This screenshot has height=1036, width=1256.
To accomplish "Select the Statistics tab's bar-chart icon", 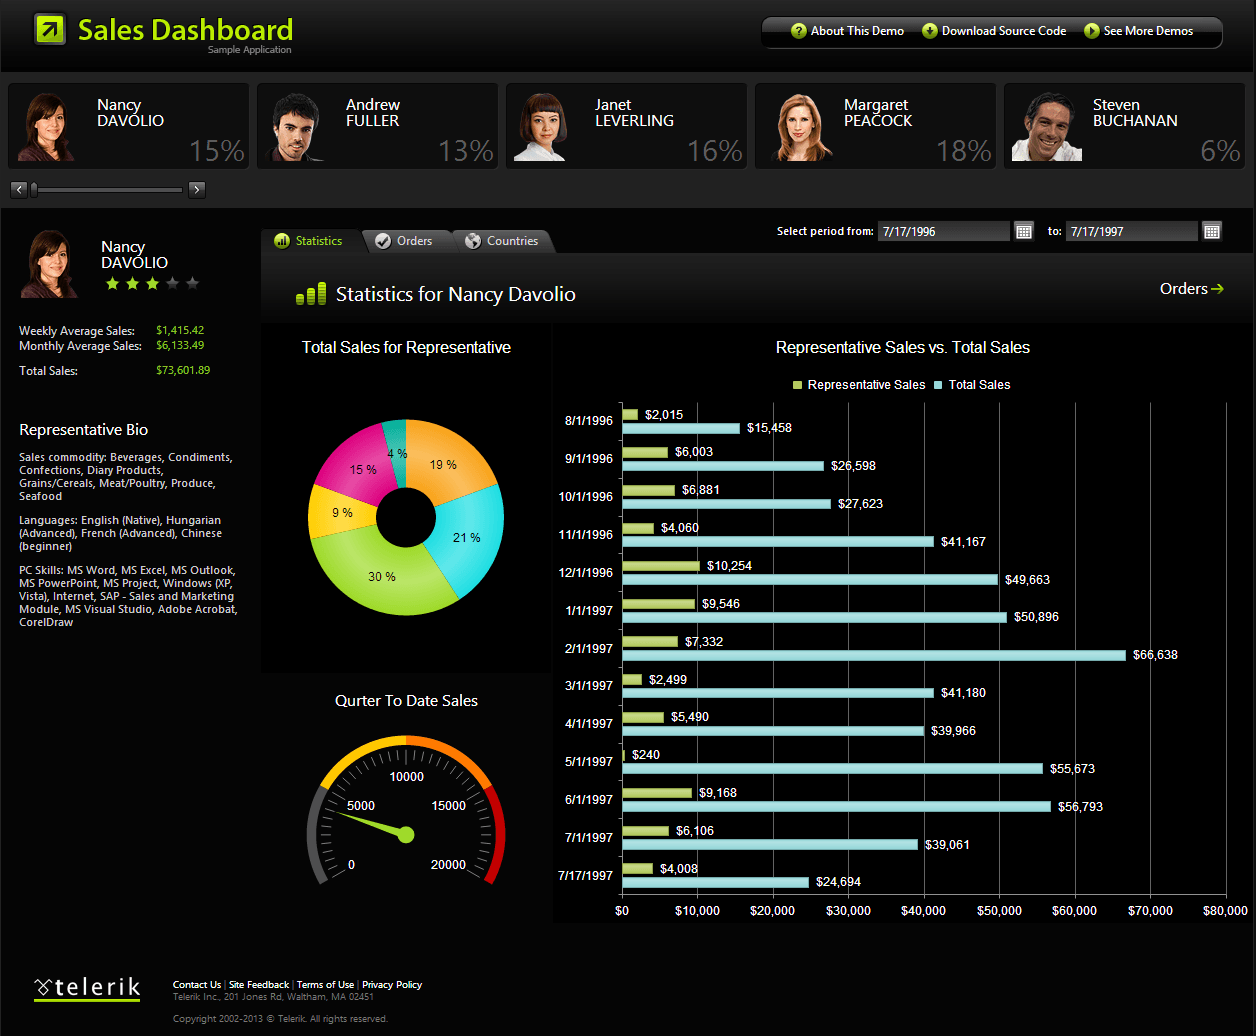I will click(282, 240).
